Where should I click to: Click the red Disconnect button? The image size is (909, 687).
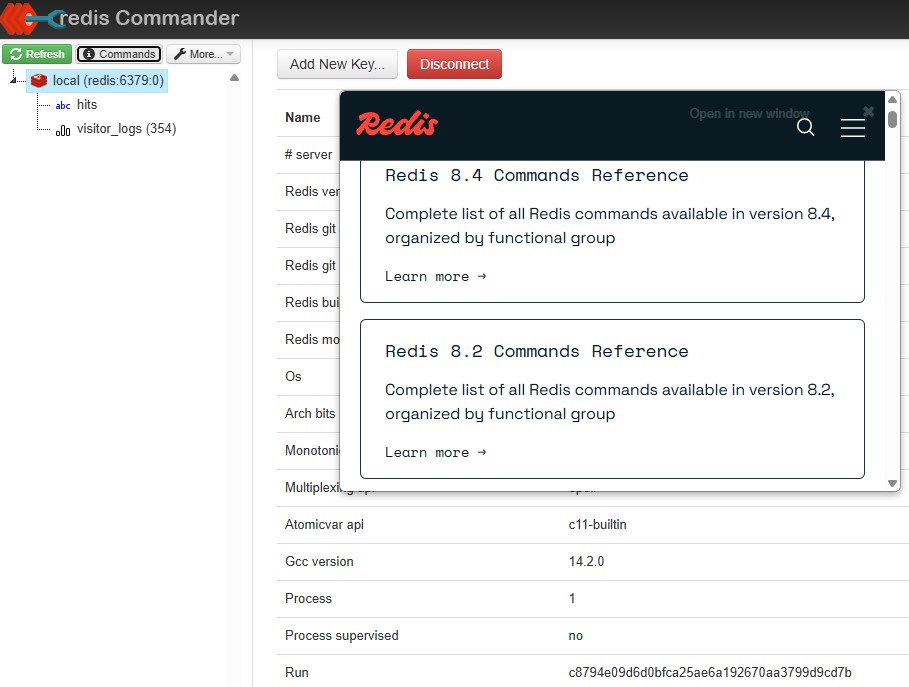click(x=454, y=64)
